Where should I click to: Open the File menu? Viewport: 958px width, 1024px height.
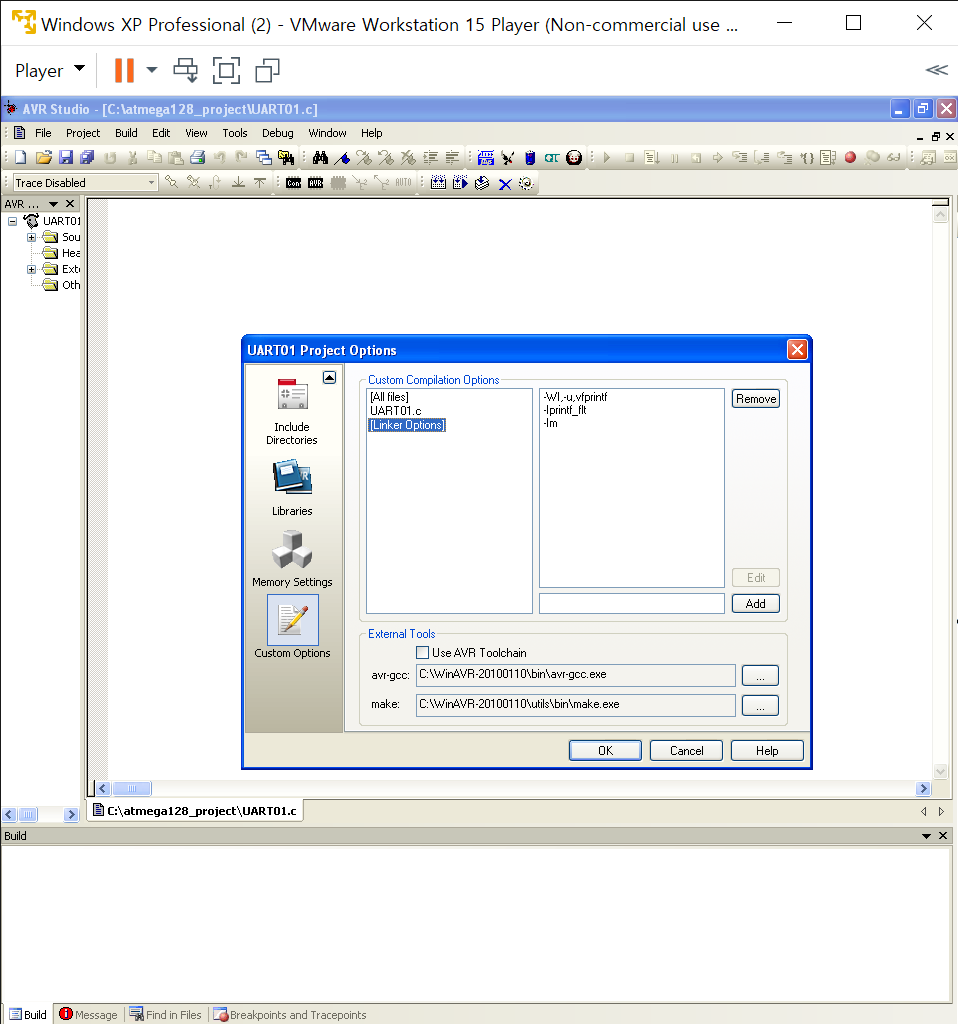[x=43, y=133]
